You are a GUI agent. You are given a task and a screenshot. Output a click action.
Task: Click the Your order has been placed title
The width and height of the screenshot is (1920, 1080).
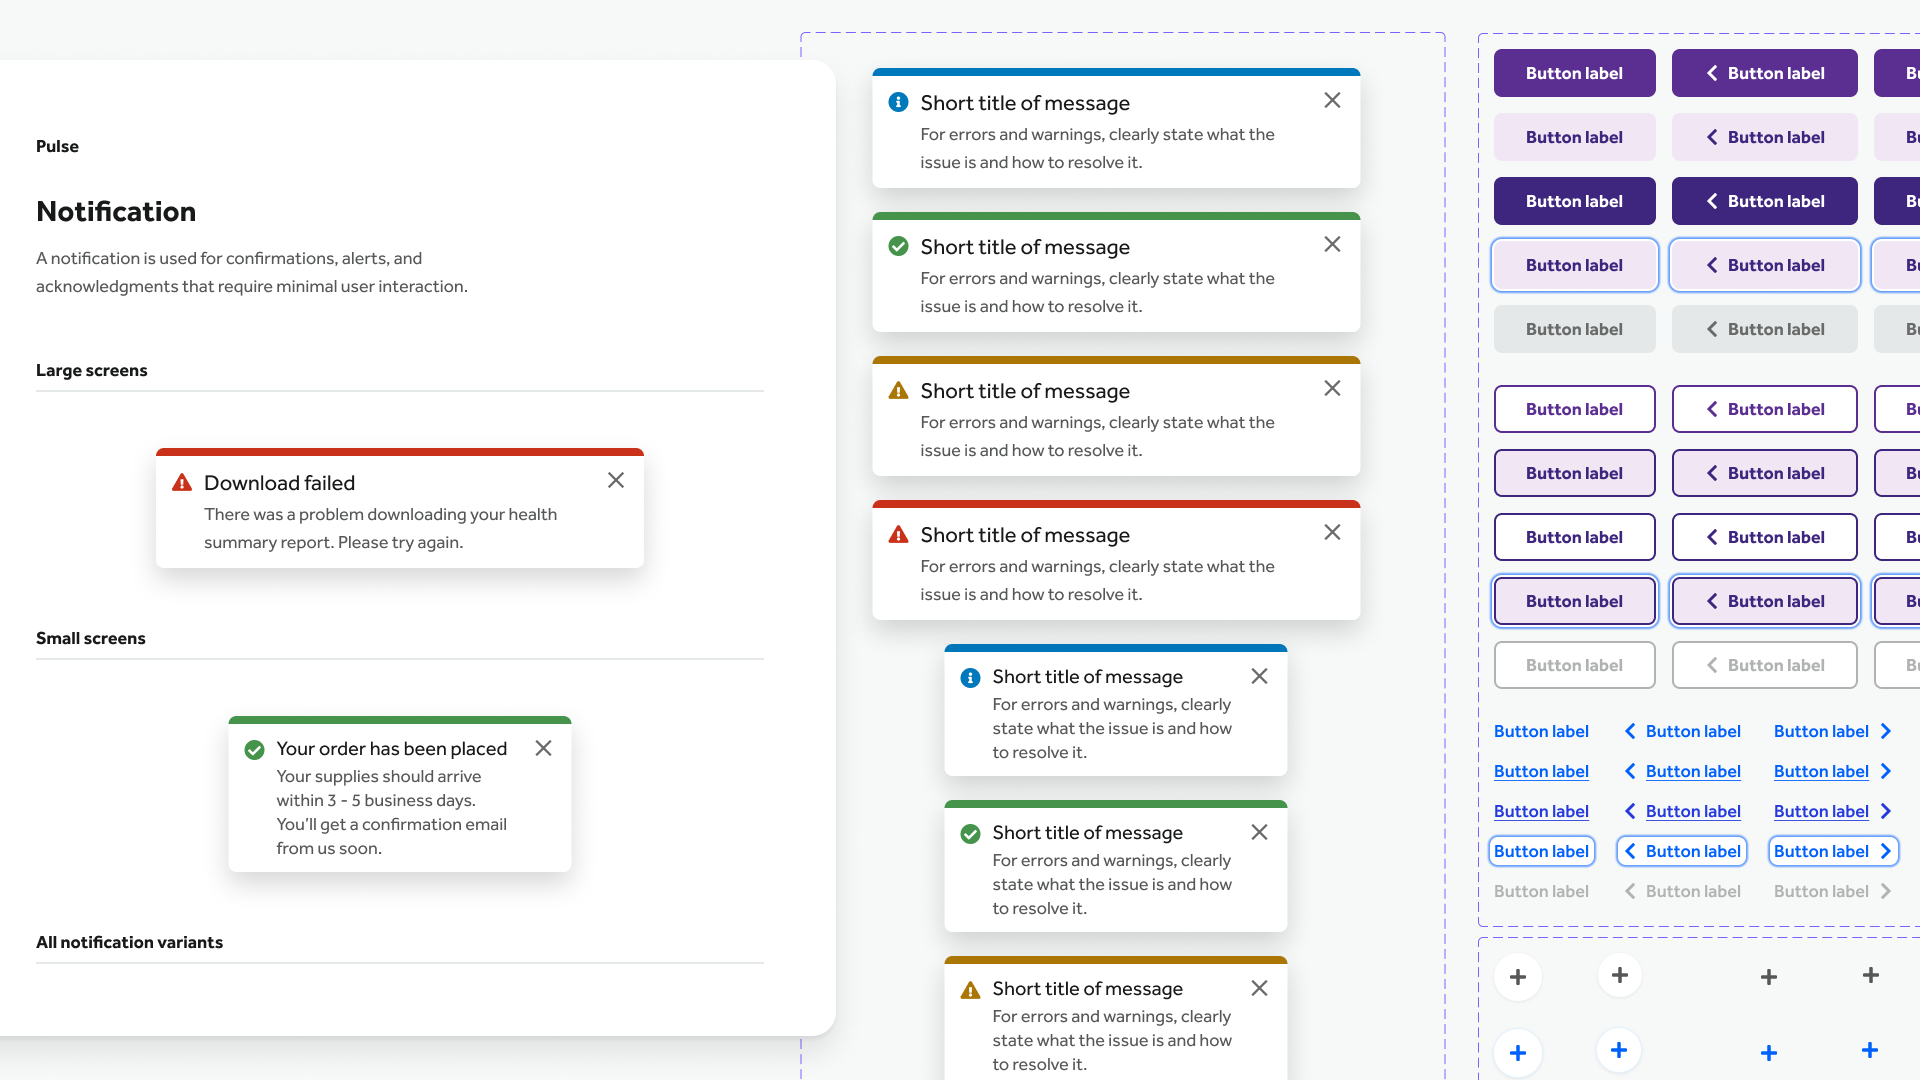coord(392,749)
